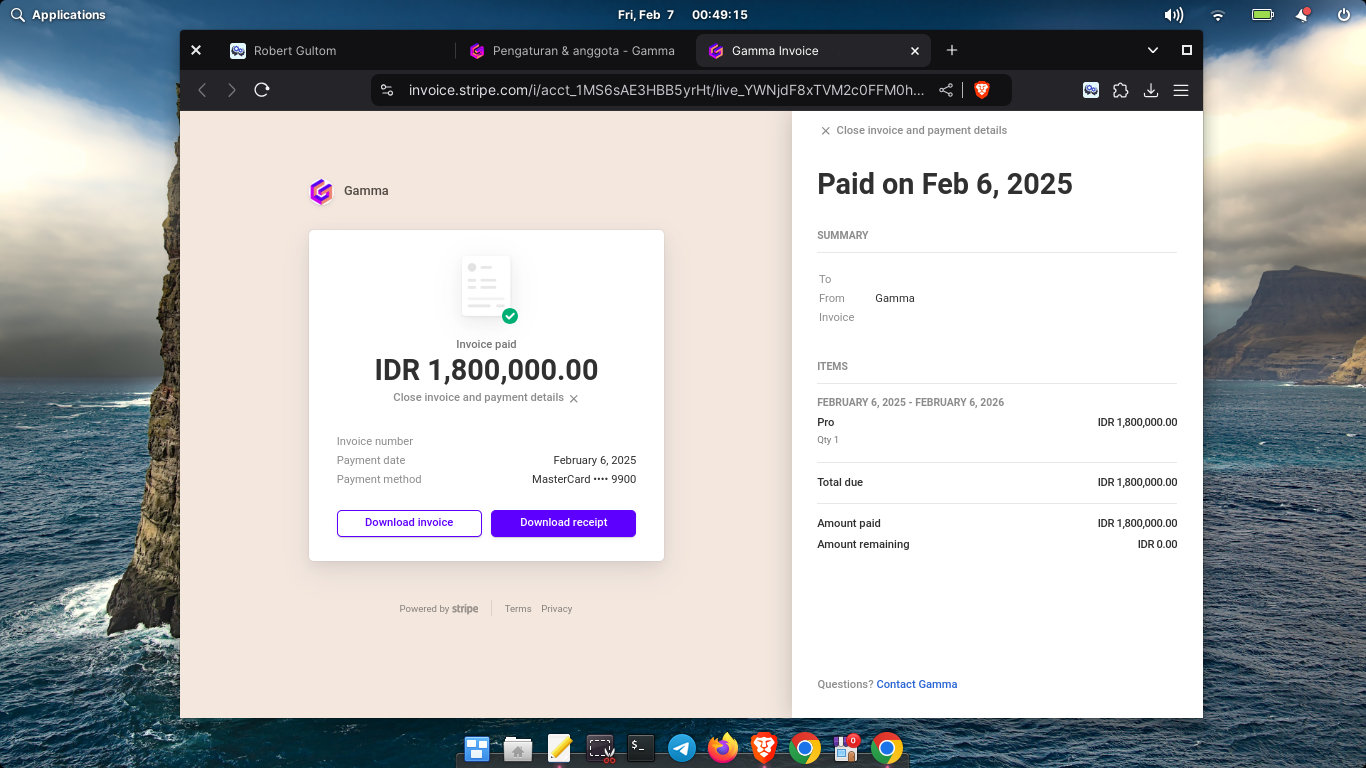Screen dimensions: 1366x768
Task: Open the terminal from the dock
Action: [641, 747]
